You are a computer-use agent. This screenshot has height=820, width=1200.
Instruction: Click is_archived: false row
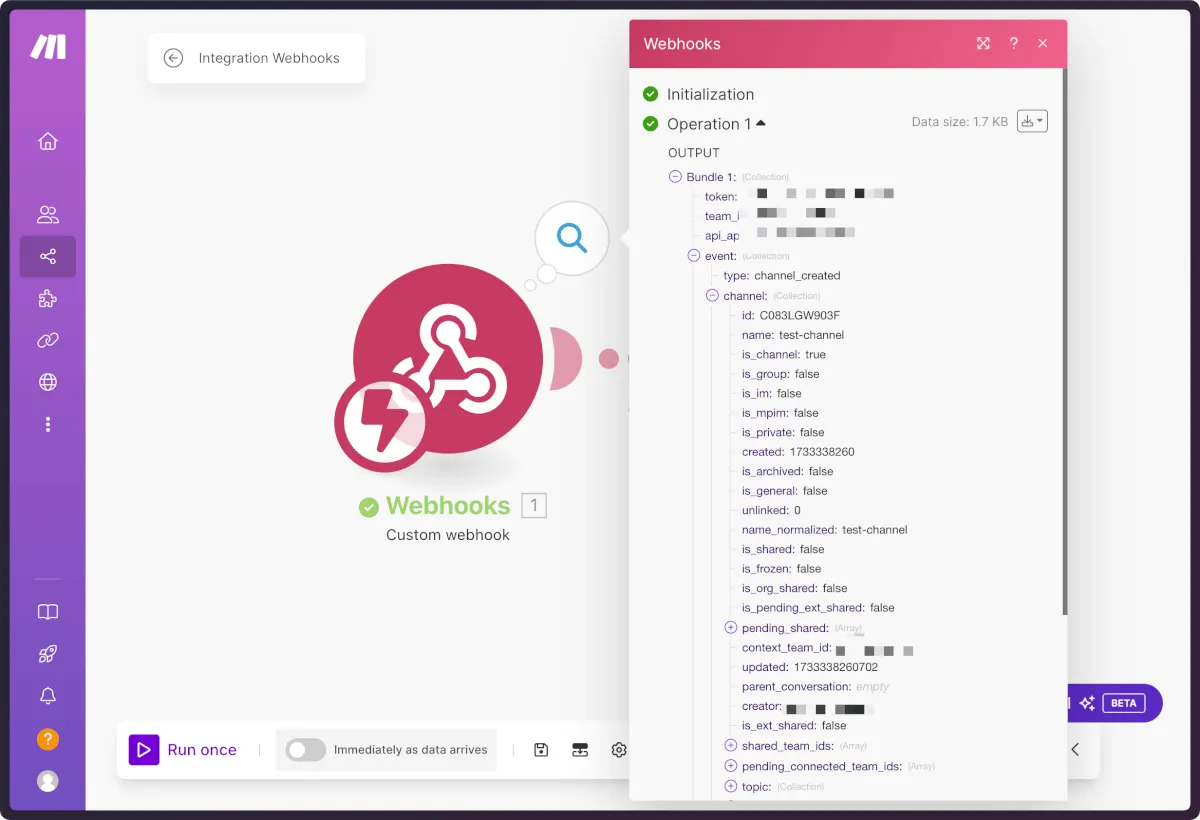click(x=788, y=472)
